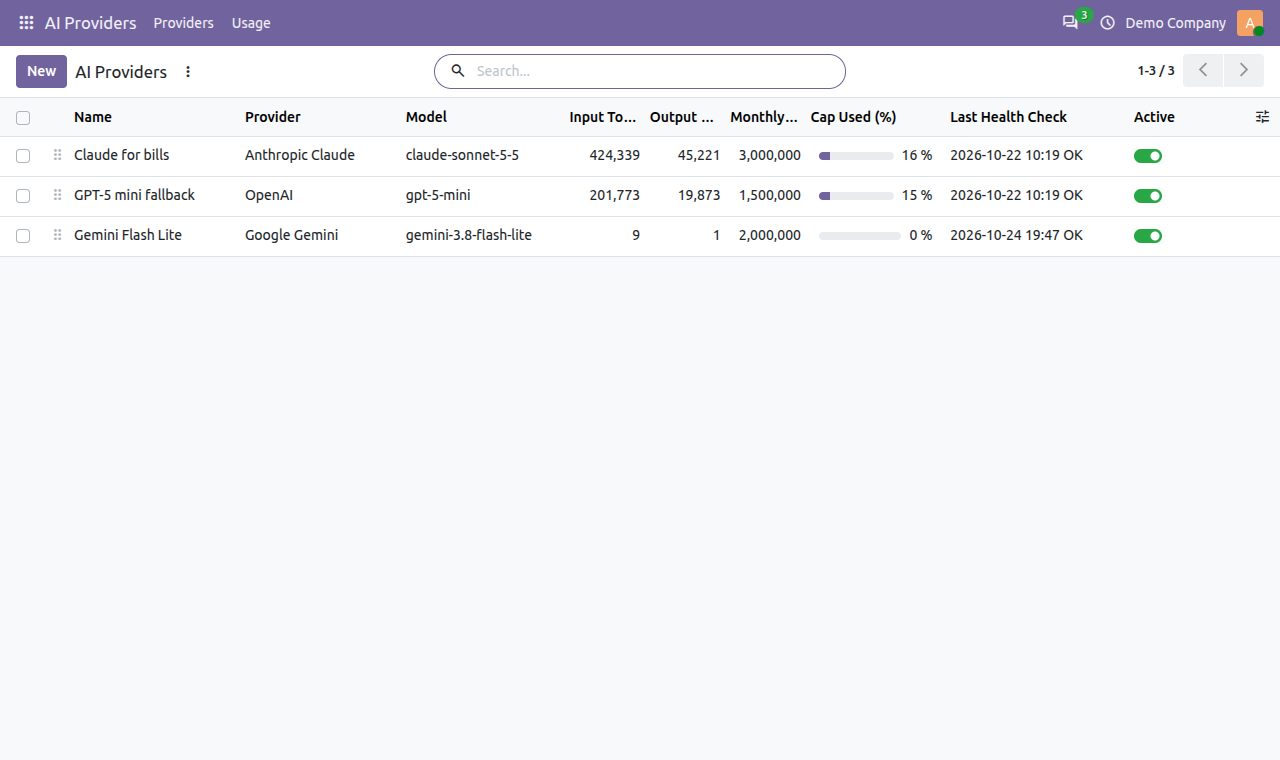The height and width of the screenshot is (760, 1280).
Task: Open the conversations messages icon
Action: (x=1070, y=23)
